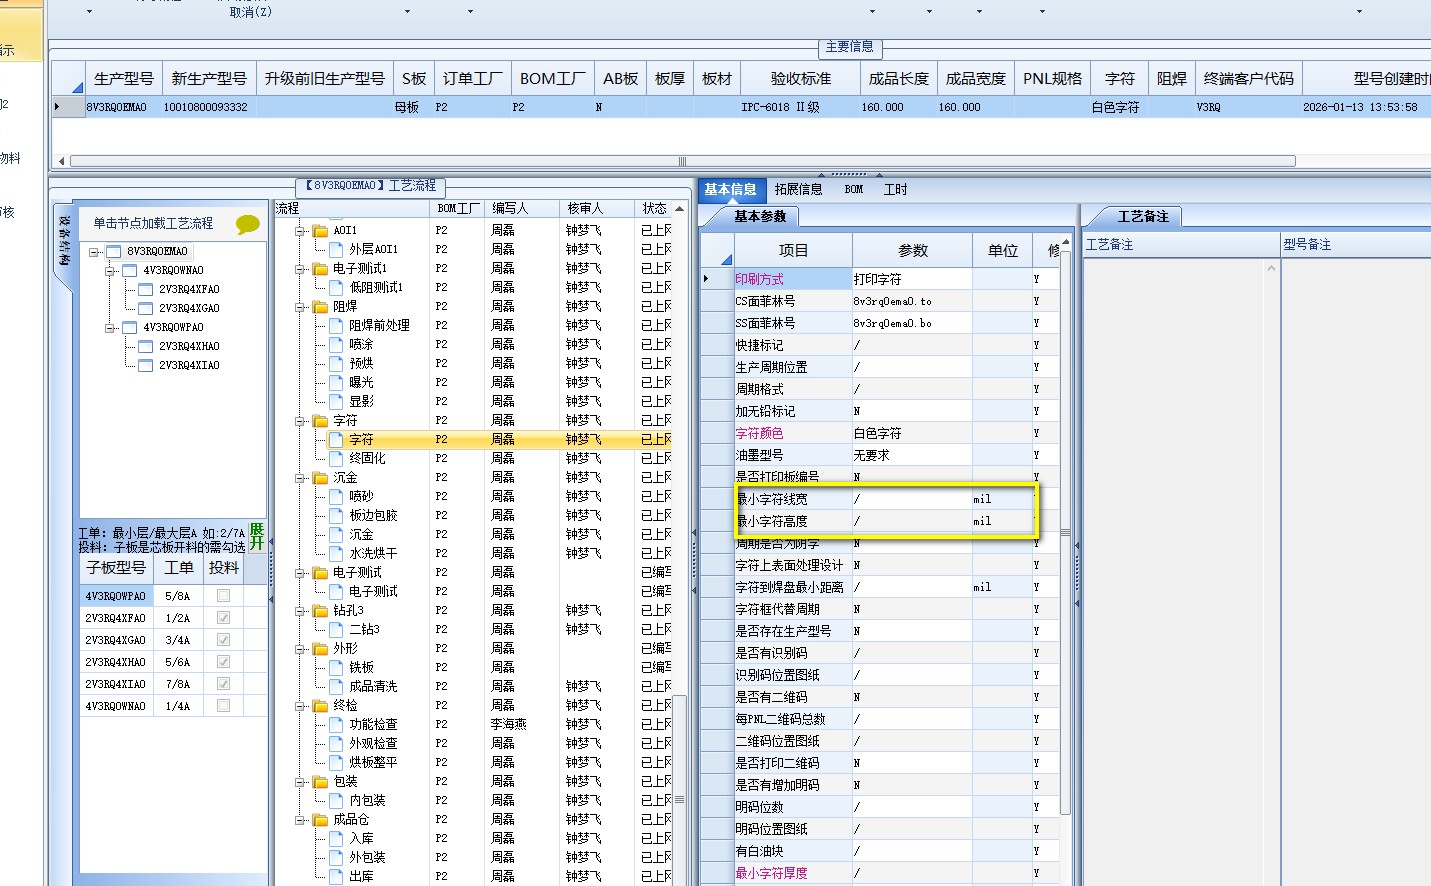Viewport: 1431px width, 886px height.
Task: Click the 成品仓 folder icon
Action: [320, 820]
